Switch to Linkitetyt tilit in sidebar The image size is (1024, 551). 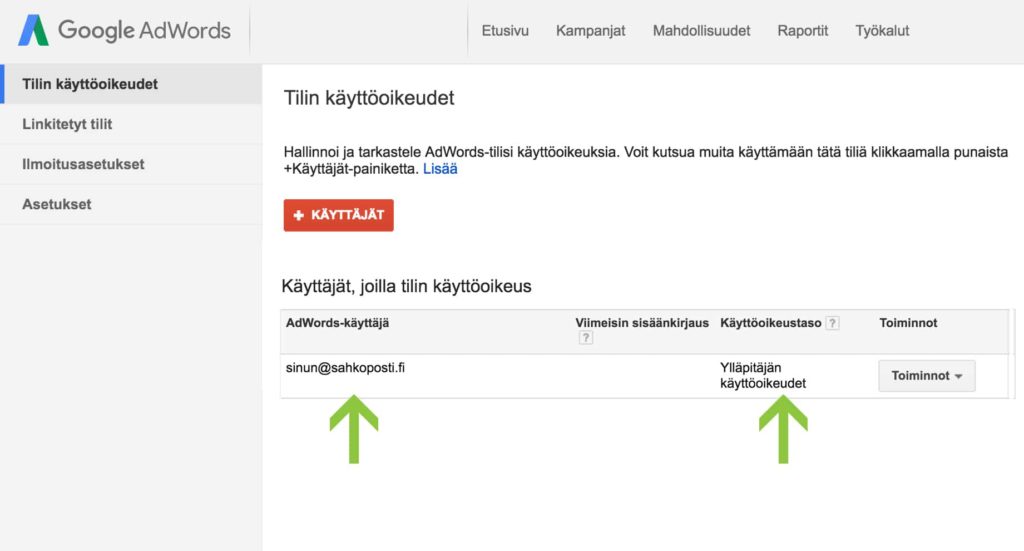click(131, 124)
